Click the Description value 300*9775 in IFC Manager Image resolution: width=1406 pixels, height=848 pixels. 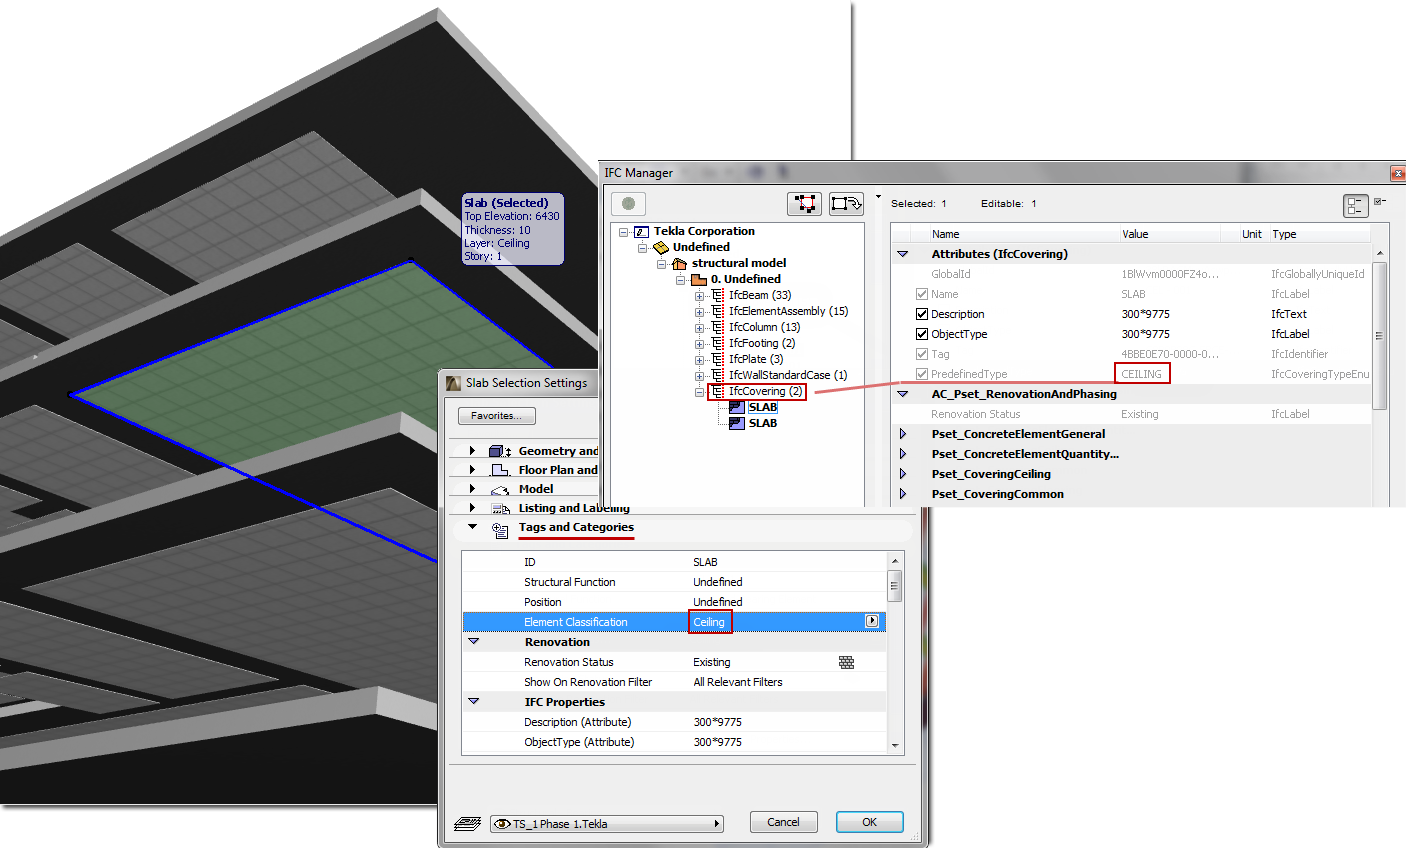(1145, 314)
